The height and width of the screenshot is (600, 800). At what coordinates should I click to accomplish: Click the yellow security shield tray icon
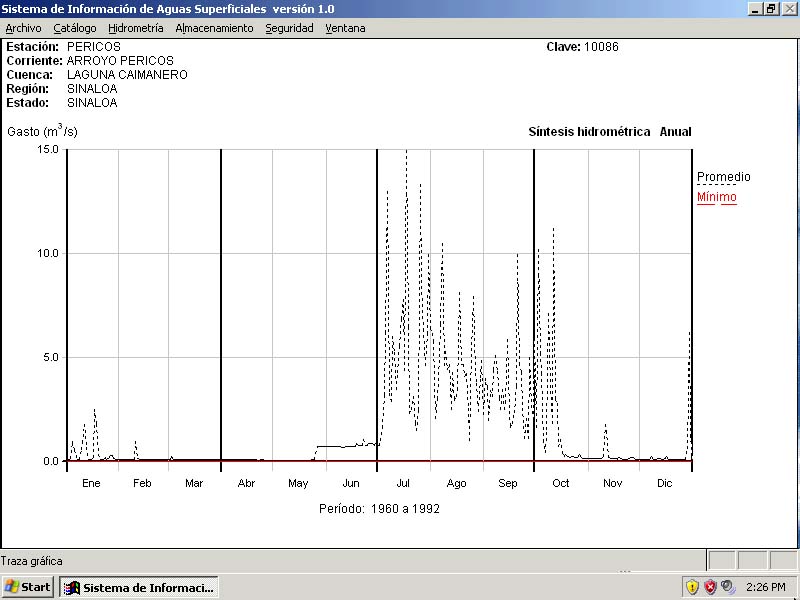pyautogui.click(x=691, y=587)
